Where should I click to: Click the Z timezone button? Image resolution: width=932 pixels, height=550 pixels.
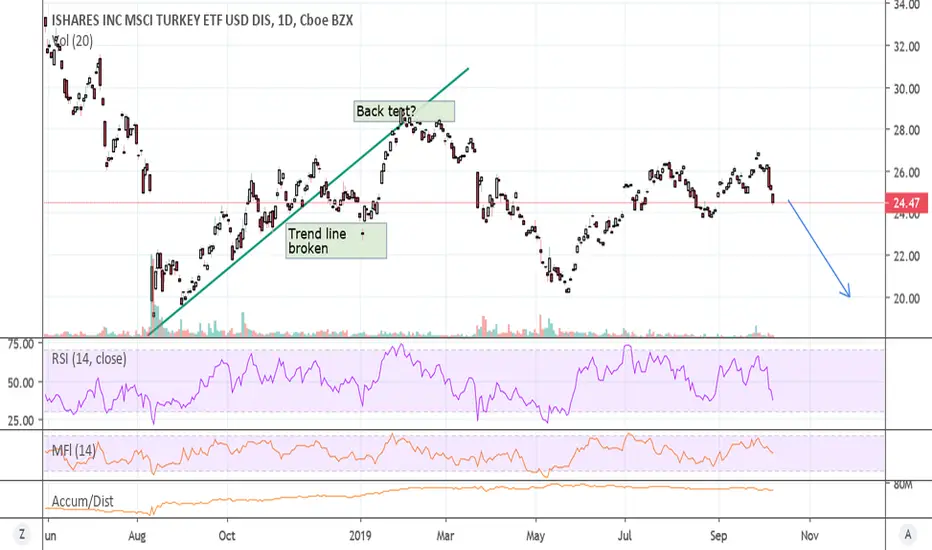(x=22, y=535)
